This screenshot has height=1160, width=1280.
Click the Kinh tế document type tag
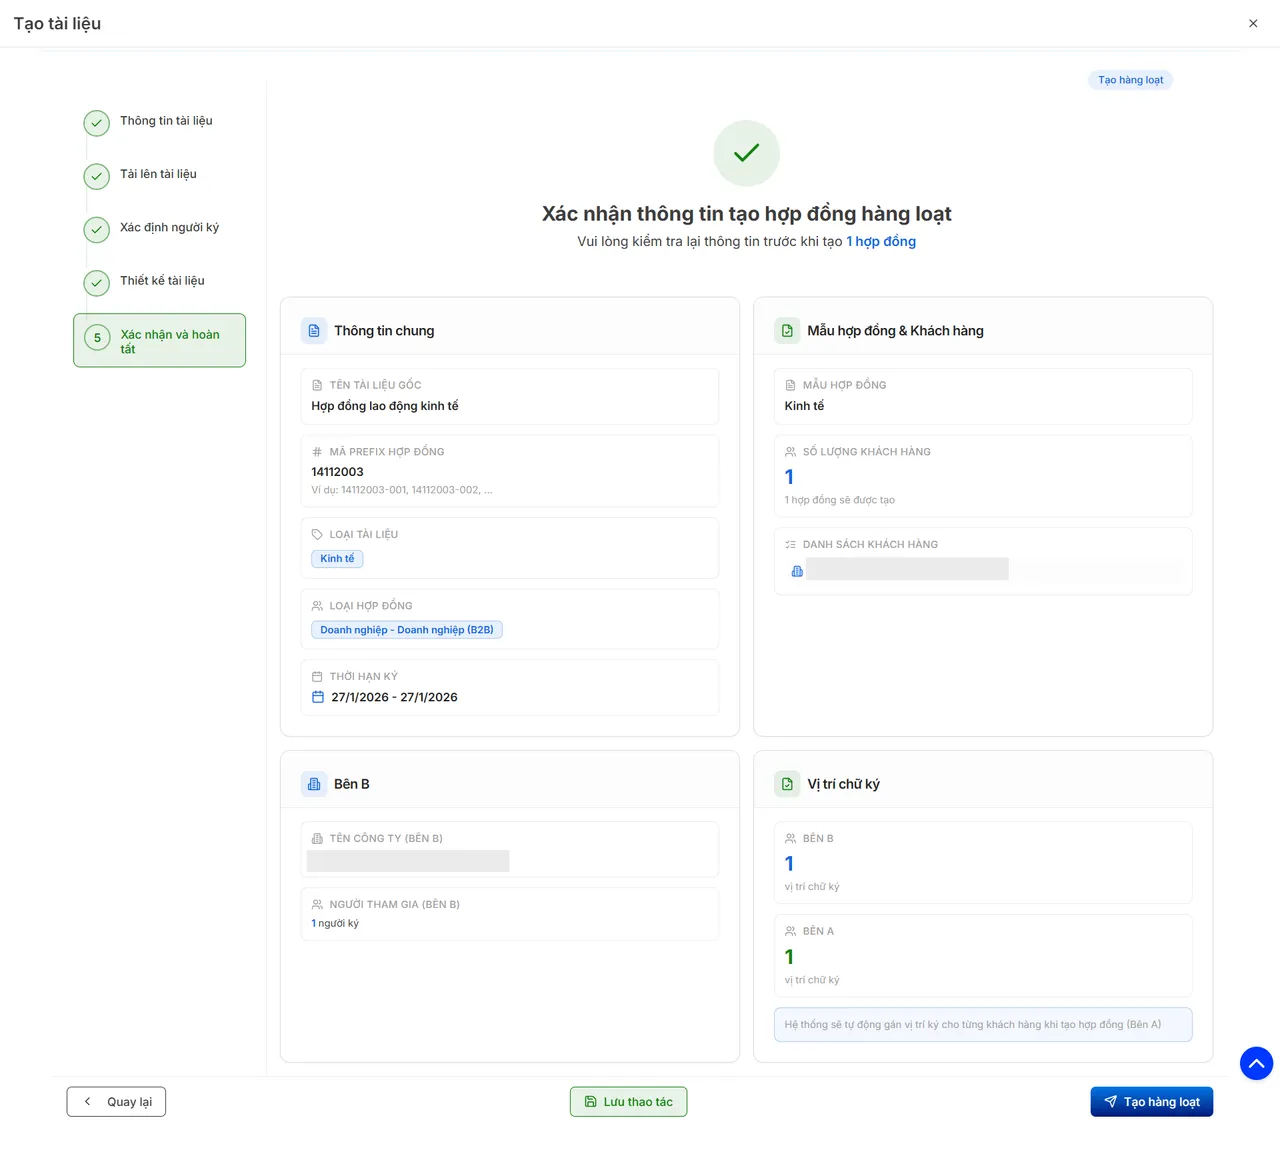[337, 559]
